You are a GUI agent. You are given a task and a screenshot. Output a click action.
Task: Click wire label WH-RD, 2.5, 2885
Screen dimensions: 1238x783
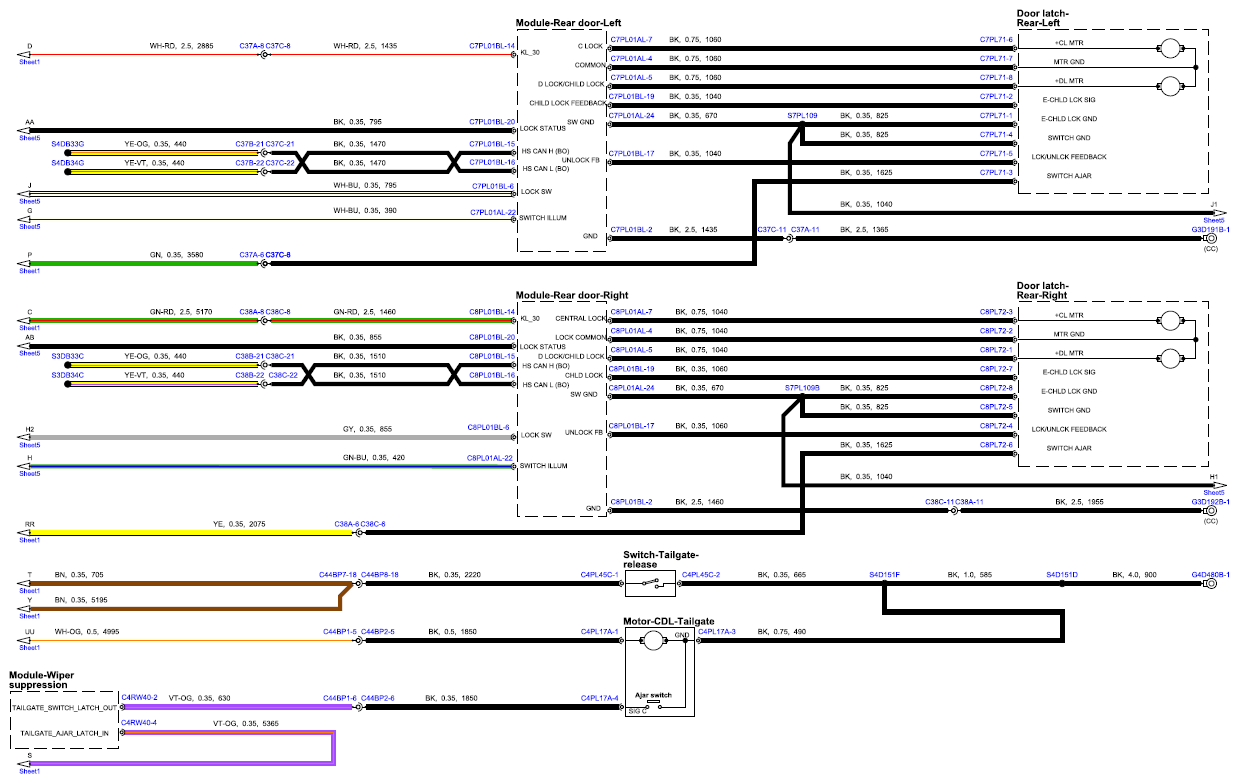182,46
